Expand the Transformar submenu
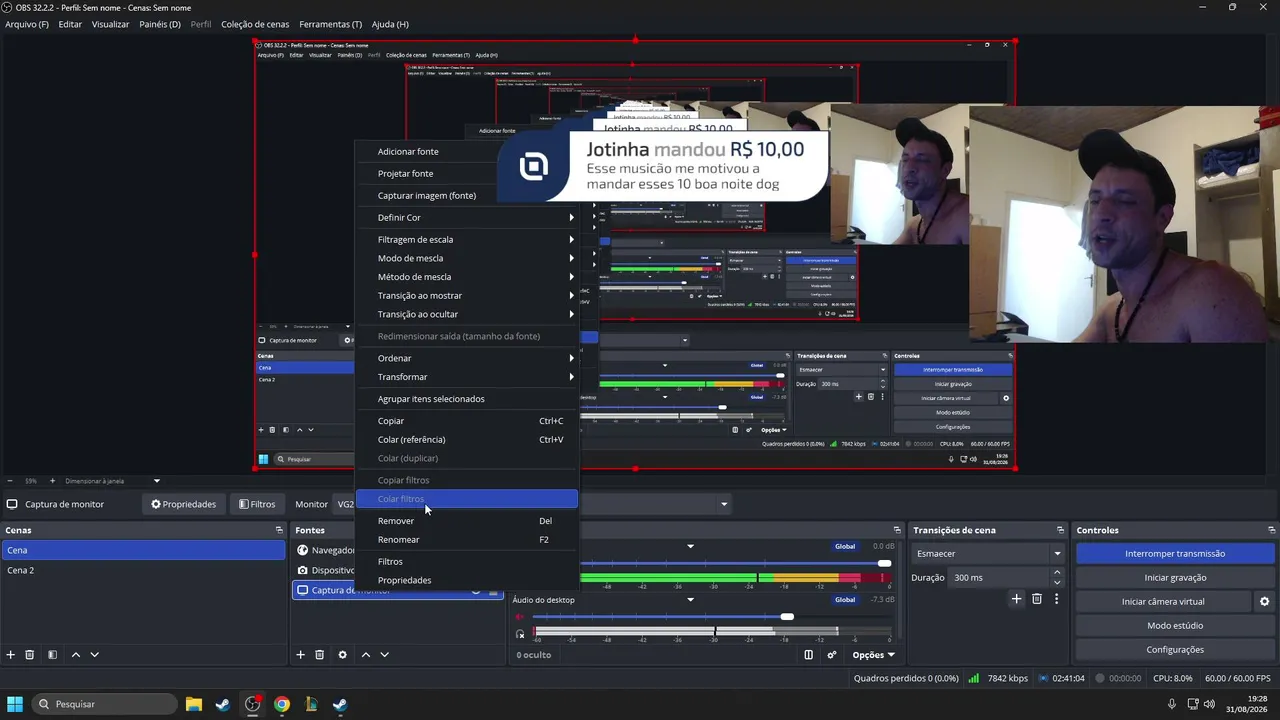1280x720 pixels. click(x=467, y=377)
